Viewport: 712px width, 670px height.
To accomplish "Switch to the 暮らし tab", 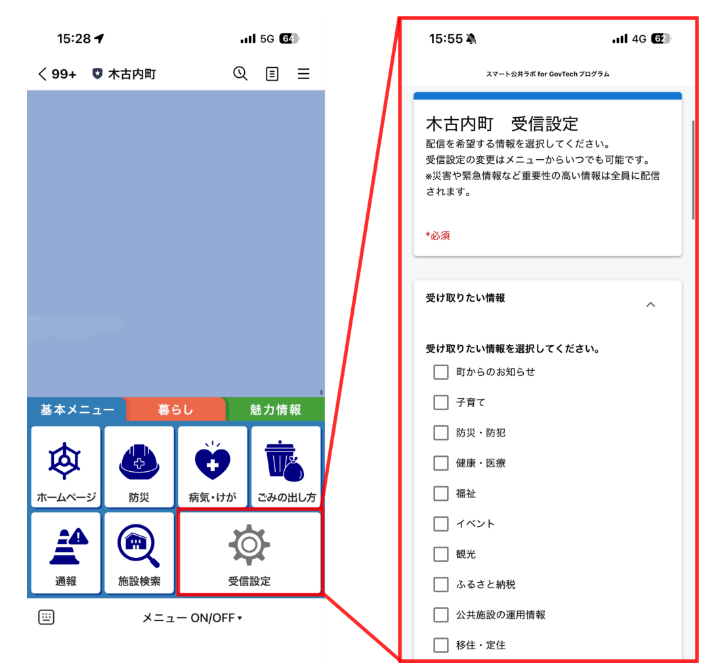I will pyautogui.click(x=175, y=409).
